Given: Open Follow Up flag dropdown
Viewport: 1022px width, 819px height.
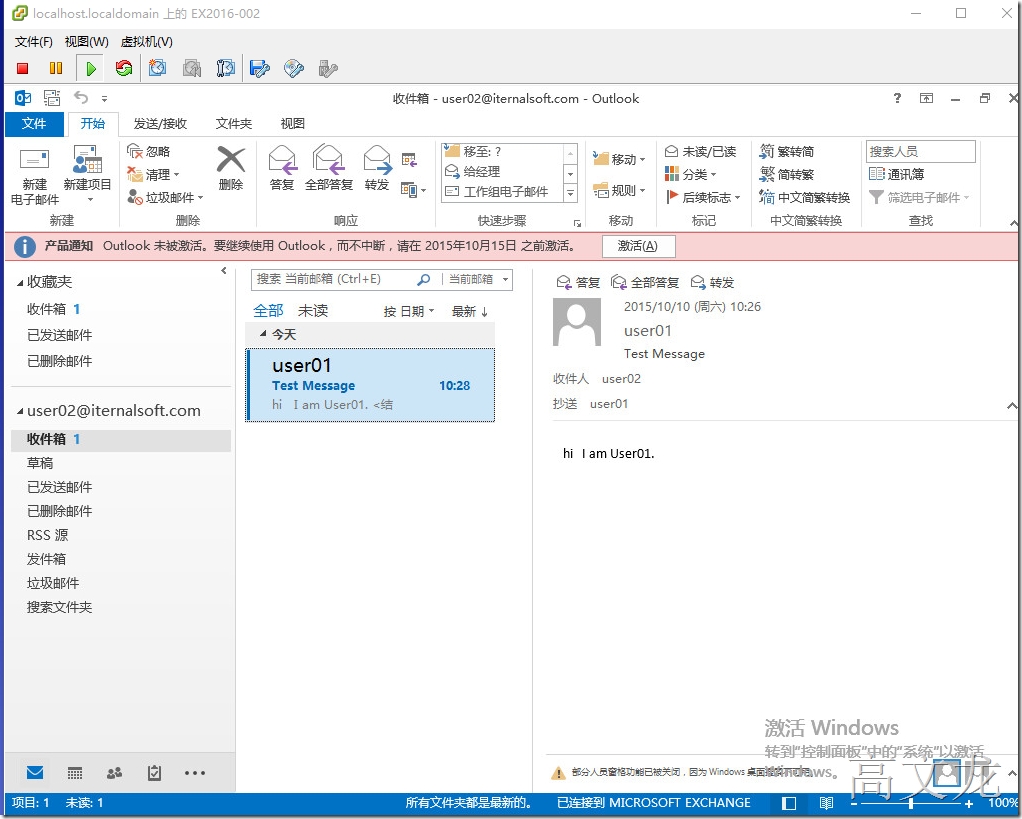Looking at the screenshot, I should point(703,197).
